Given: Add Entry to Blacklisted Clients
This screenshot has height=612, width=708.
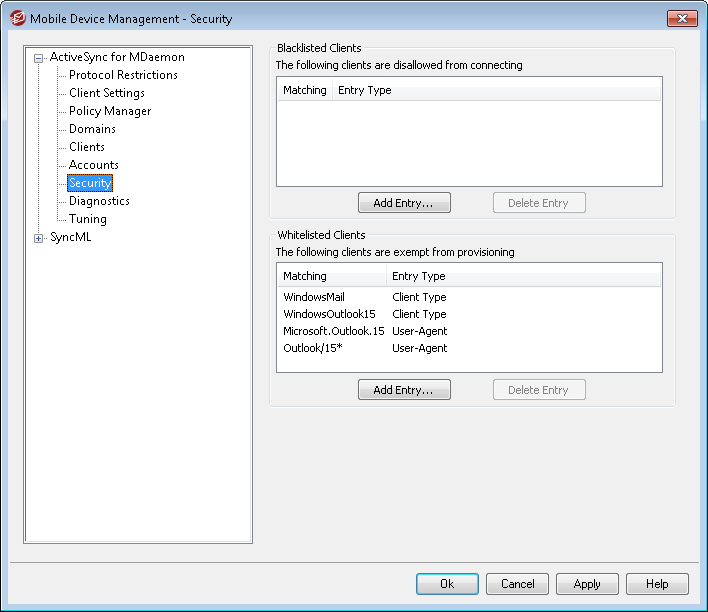Looking at the screenshot, I should coord(404,203).
